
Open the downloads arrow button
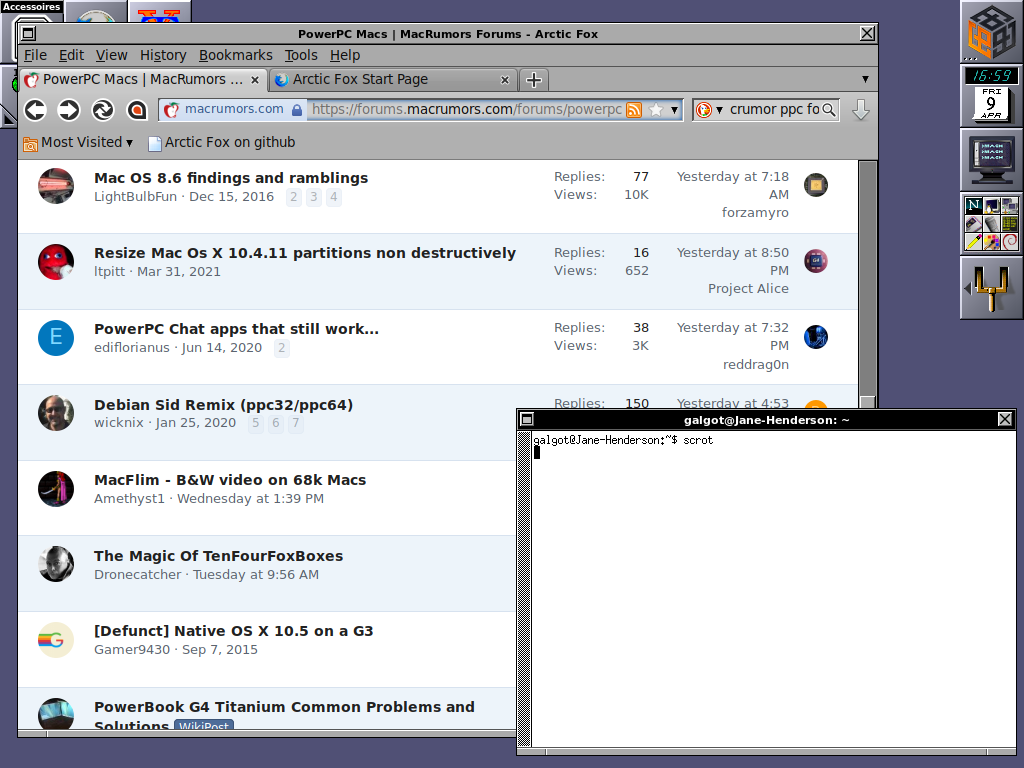click(861, 110)
